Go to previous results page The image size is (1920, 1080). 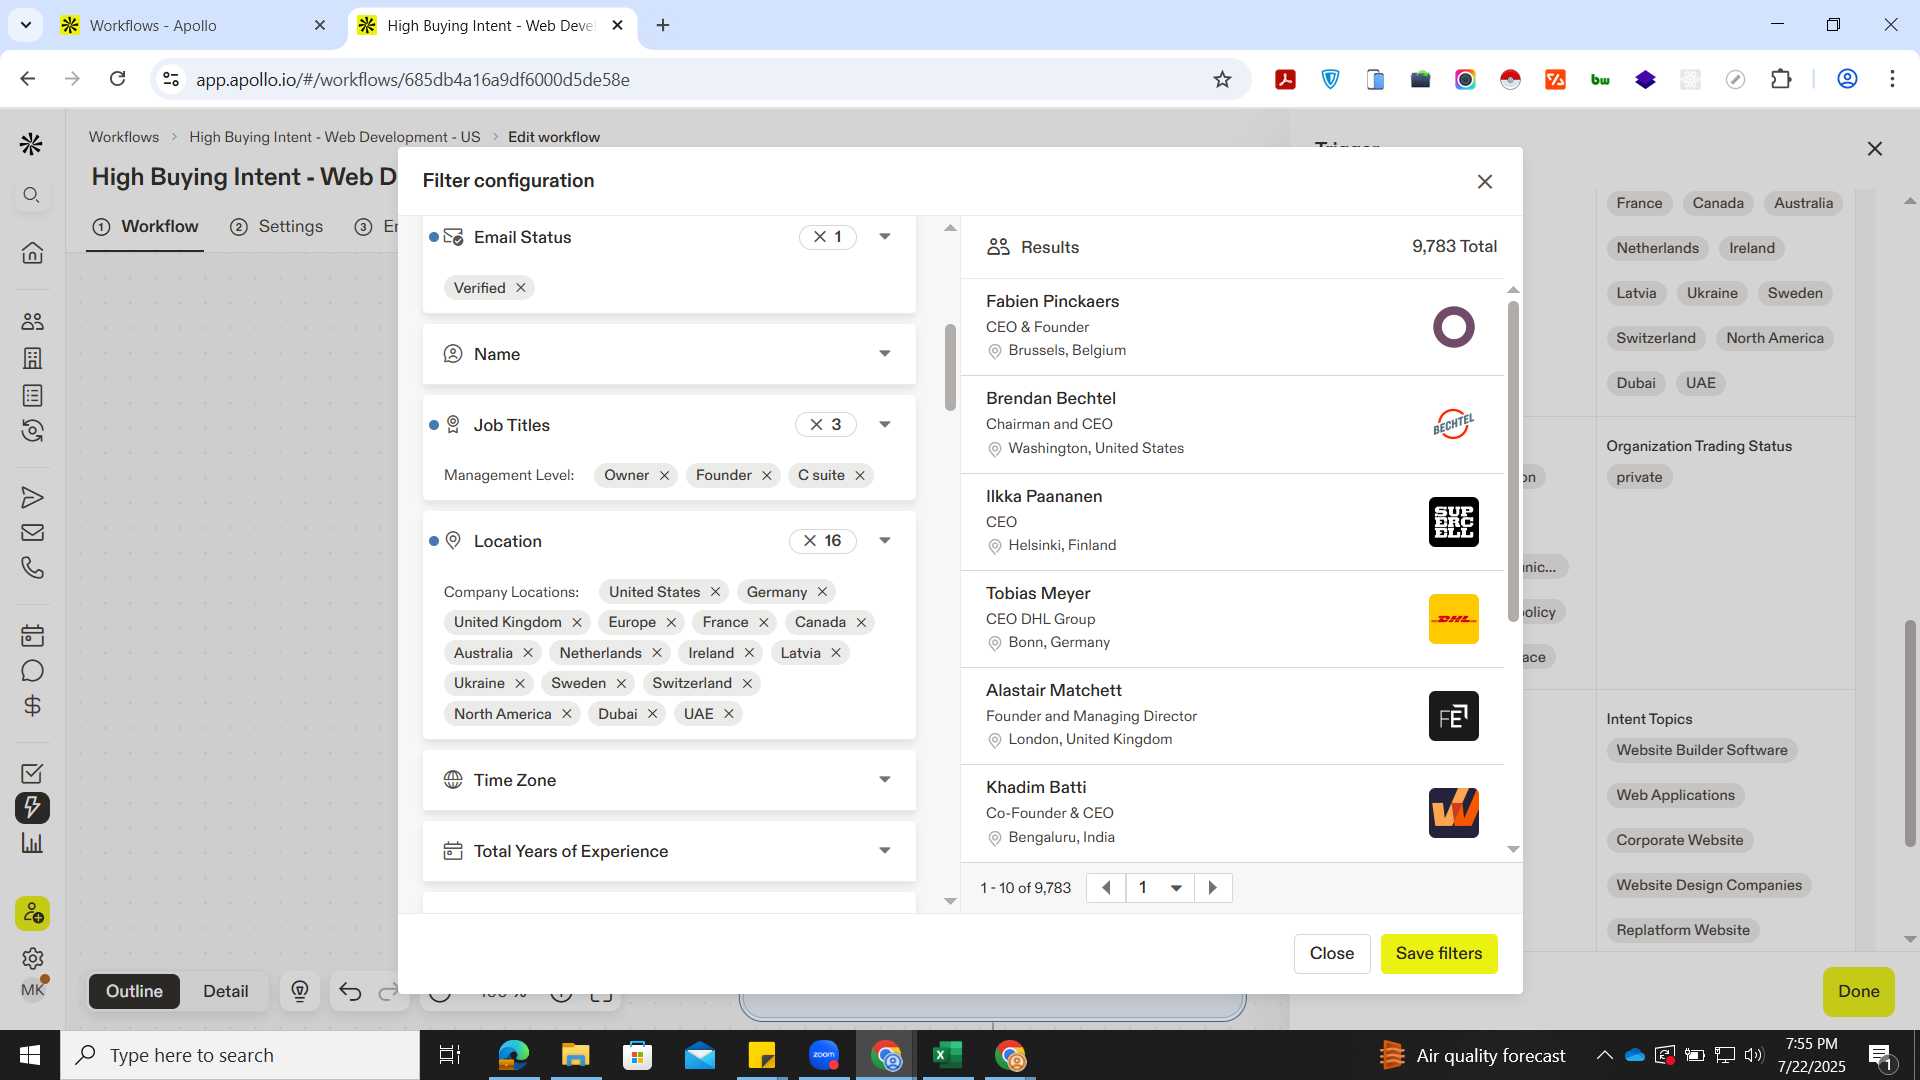click(1106, 888)
